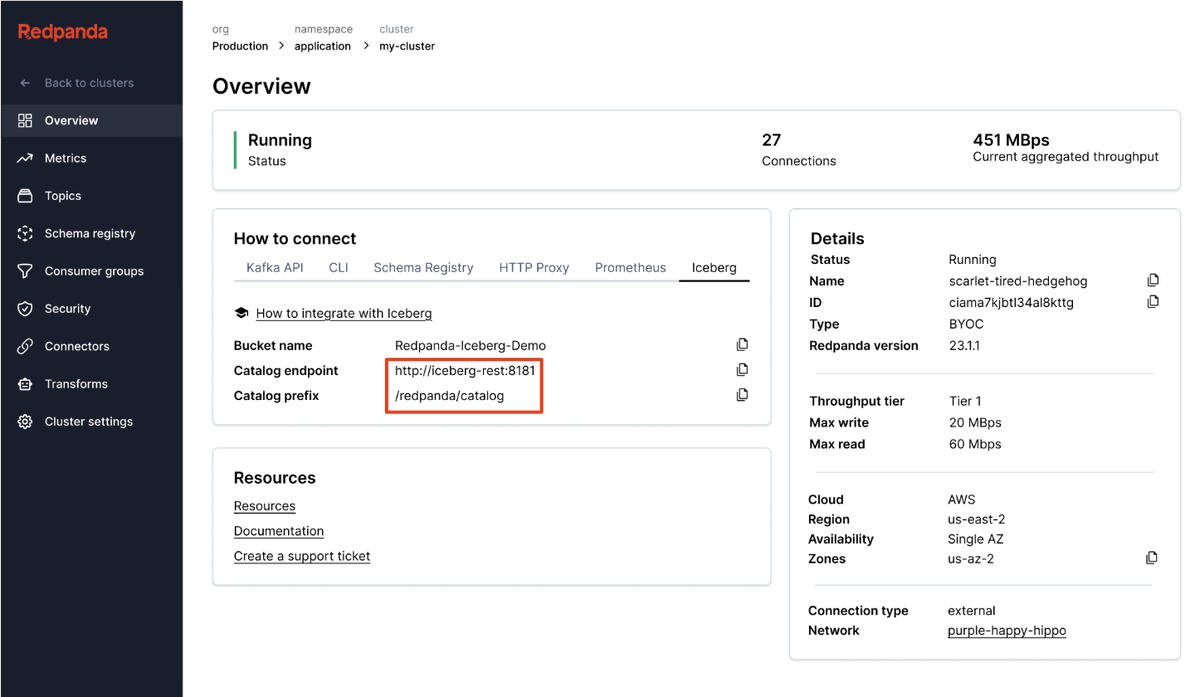Select the Topics sidebar icon
The height and width of the screenshot is (697, 1200).
[65, 196]
